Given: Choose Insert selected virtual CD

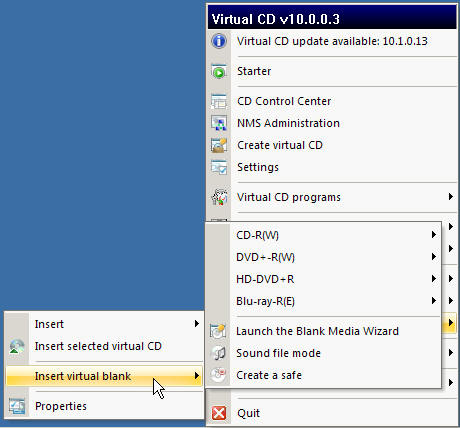Looking at the screenshot, I should click(104, 346).
